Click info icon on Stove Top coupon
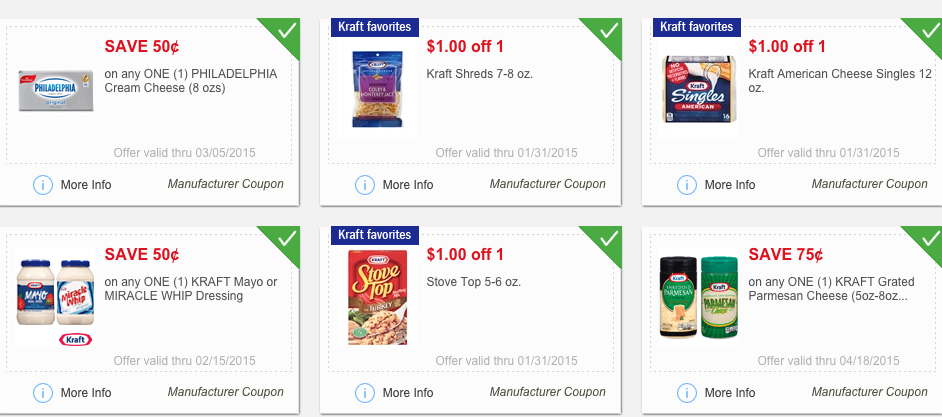 pos(365,393)
